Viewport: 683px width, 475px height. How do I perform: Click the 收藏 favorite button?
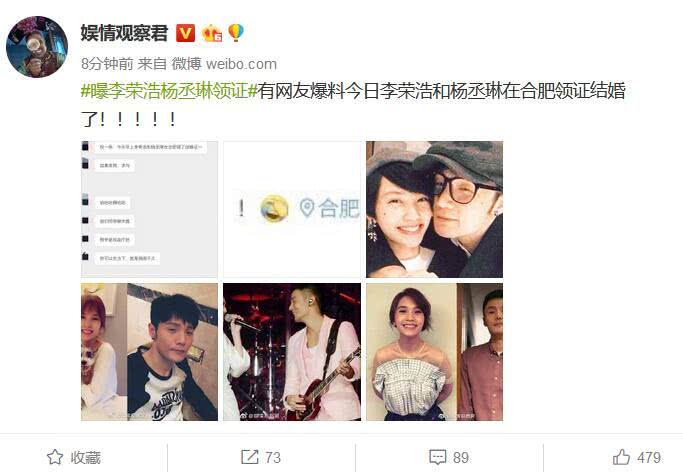[x=74, y=457]
